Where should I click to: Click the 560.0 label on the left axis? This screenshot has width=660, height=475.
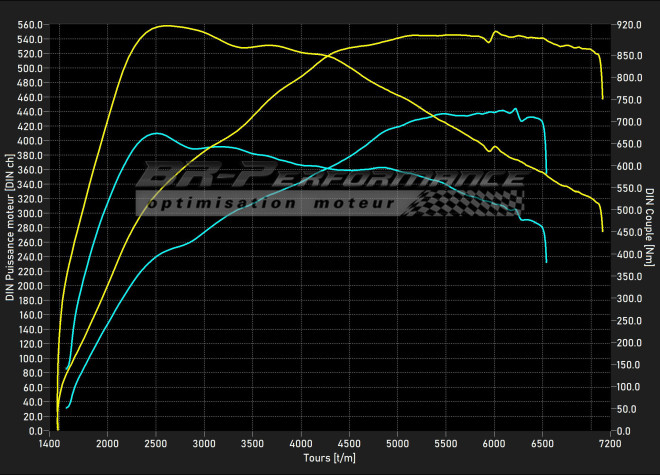click(30, 25)
